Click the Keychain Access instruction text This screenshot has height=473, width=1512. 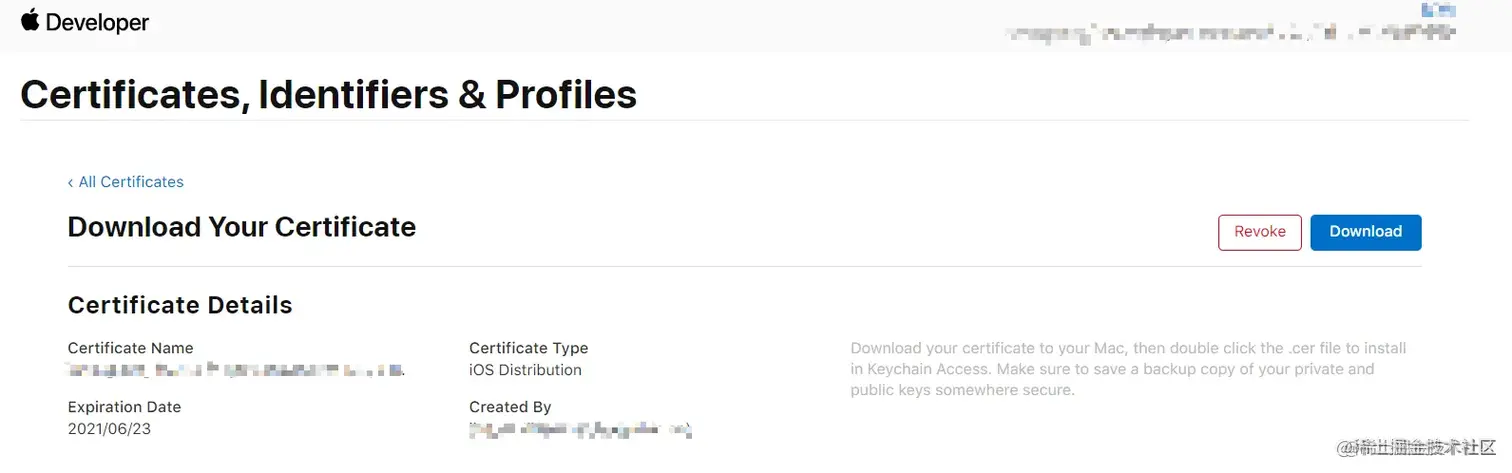[x=1129, y=369]
